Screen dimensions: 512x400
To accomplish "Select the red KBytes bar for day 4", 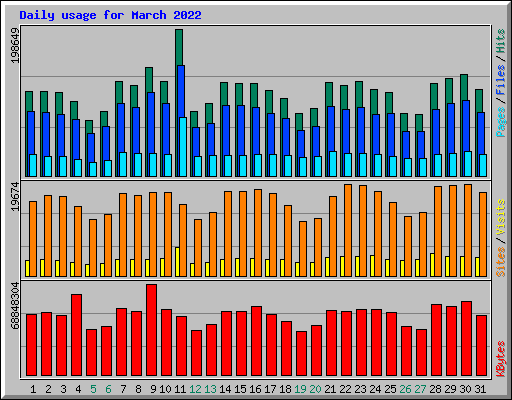I will click(x=76, y=335).
